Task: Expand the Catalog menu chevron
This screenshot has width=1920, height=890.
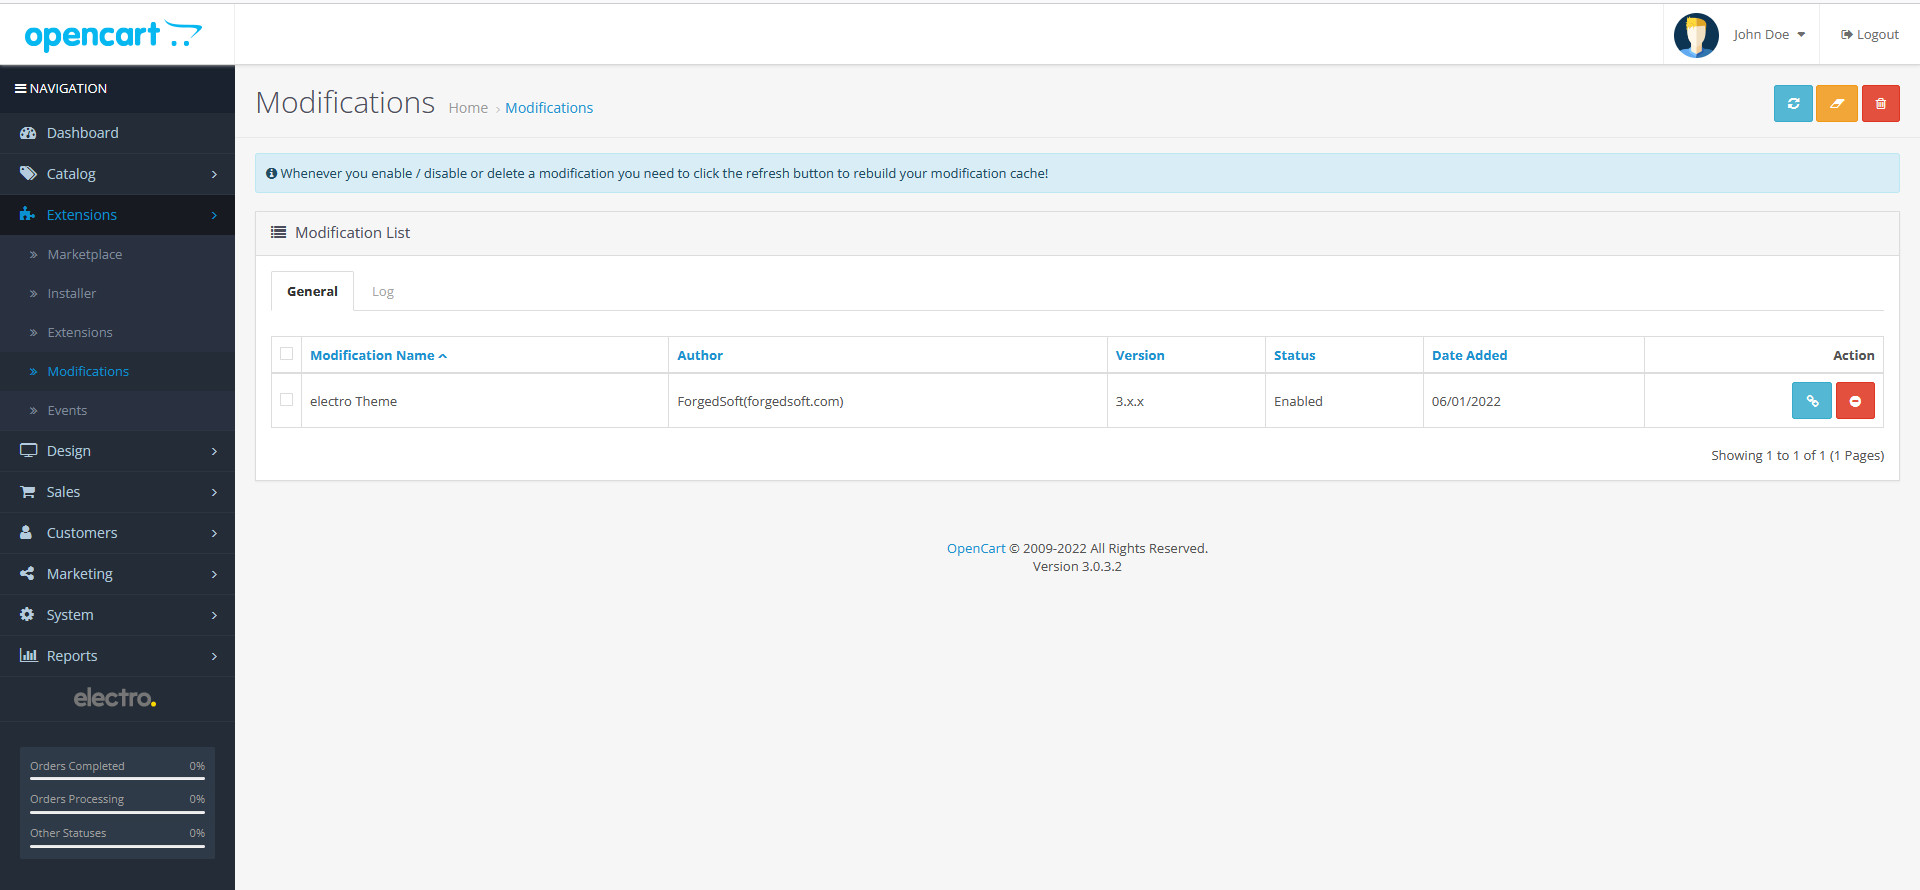Action: pyautogui.click(x=214, y=174)
